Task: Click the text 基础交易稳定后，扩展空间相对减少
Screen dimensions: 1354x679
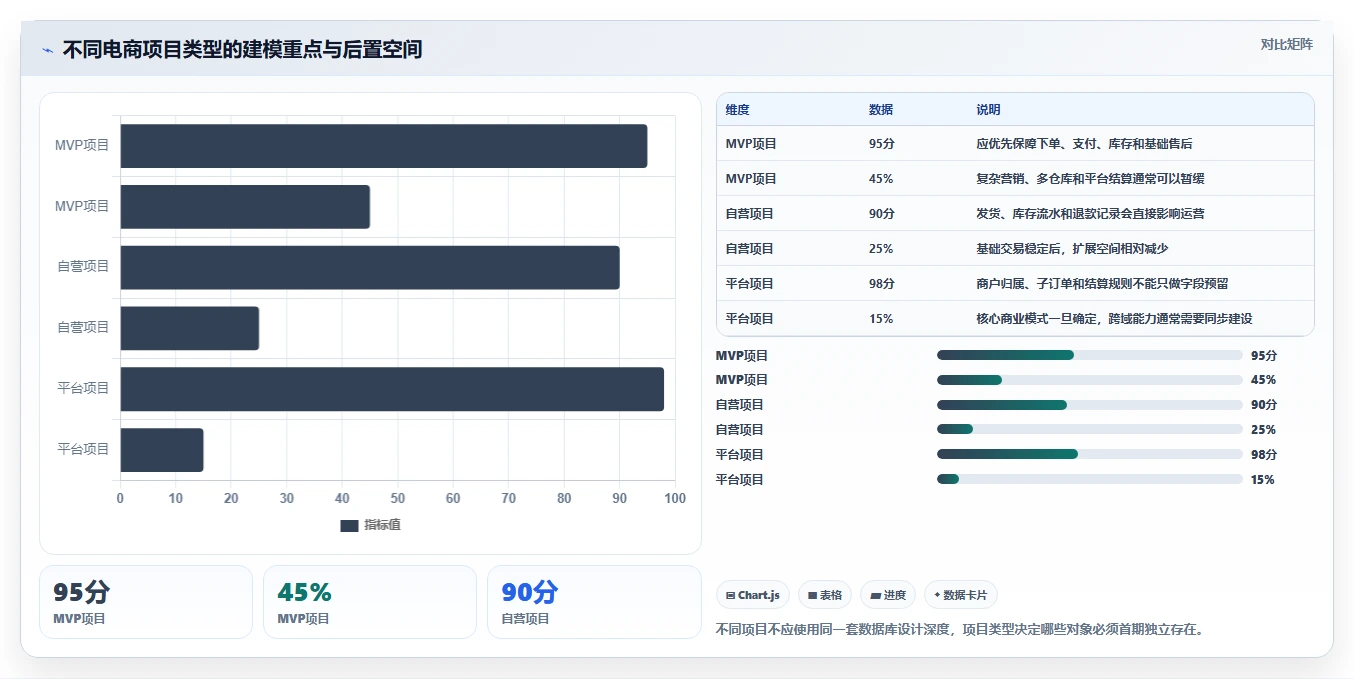Action: 1072,249
